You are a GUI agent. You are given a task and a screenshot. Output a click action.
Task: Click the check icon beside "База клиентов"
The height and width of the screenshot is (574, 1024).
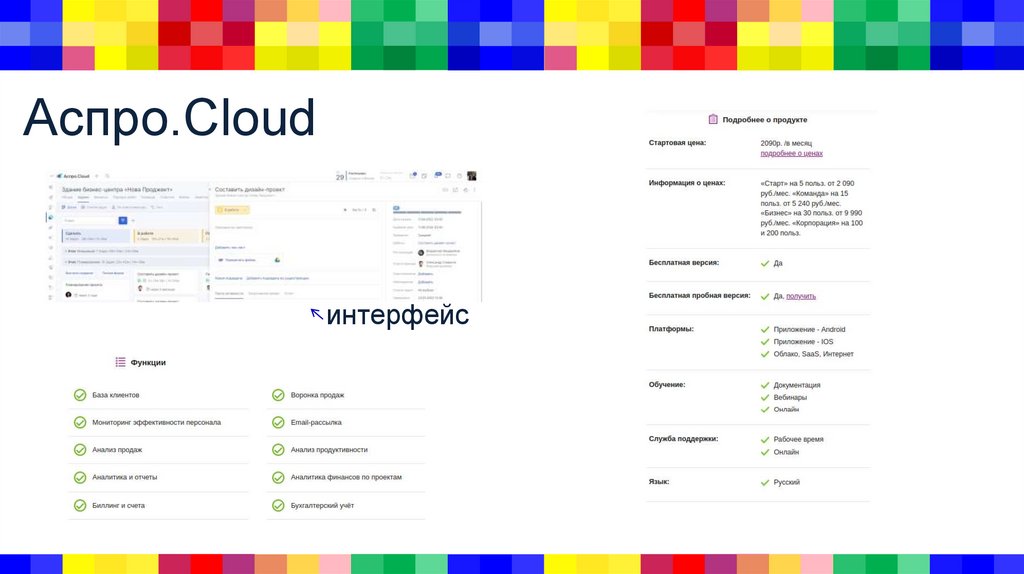80,395
